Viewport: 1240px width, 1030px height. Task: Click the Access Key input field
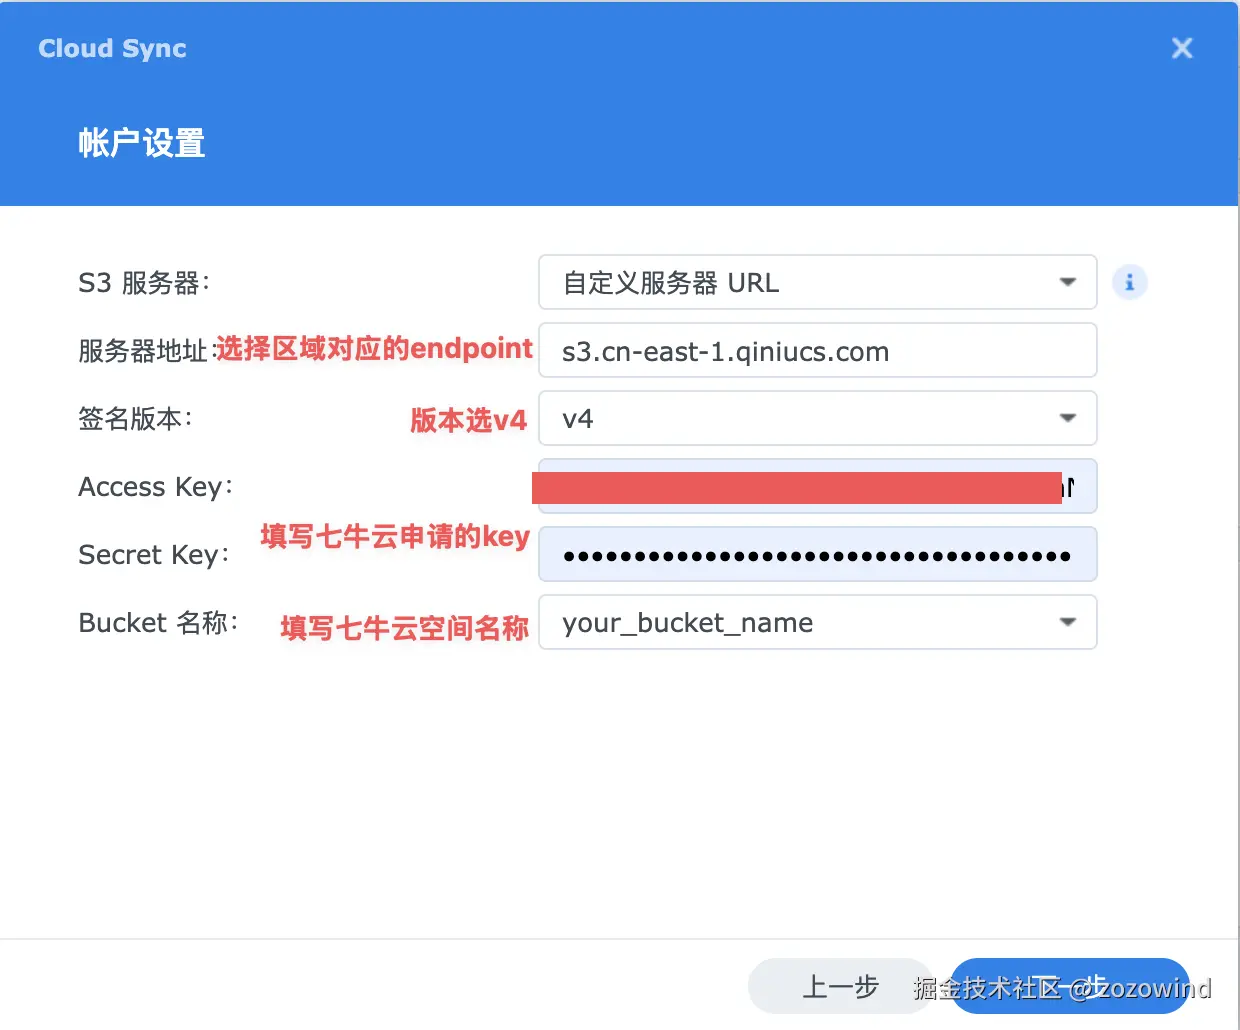tap(818, 486)
